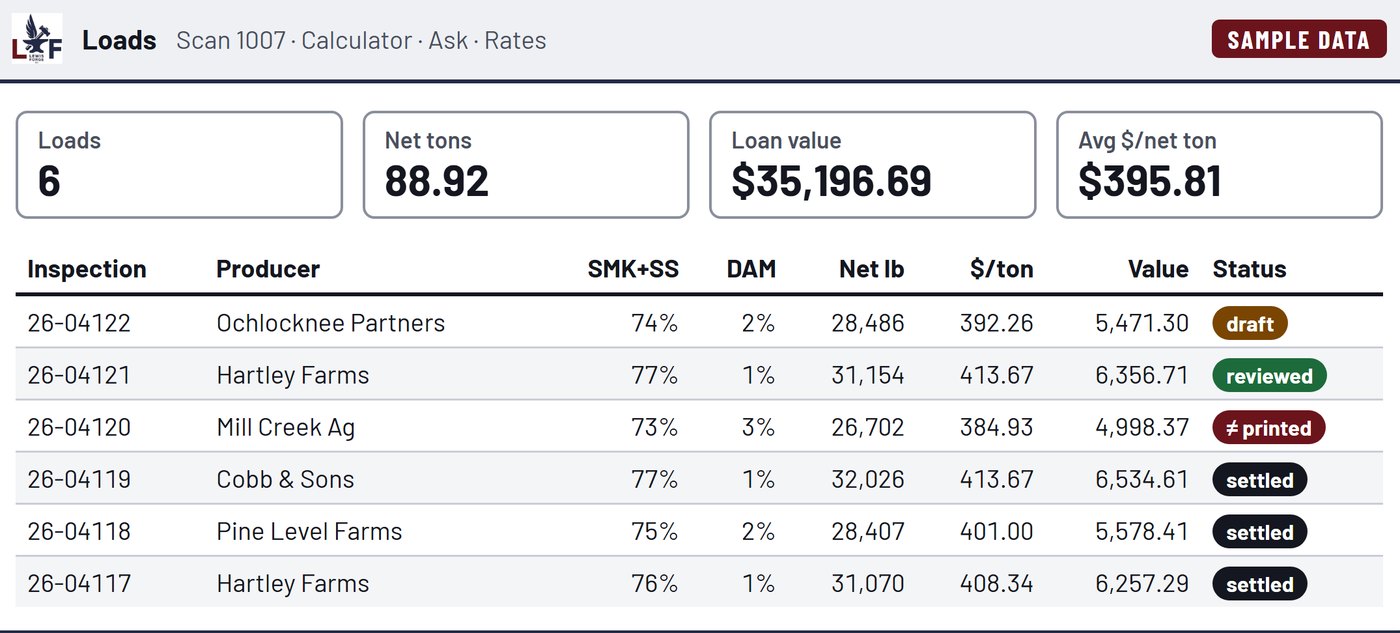
Task: Select the Loads count card
Action: coord(179,165)
